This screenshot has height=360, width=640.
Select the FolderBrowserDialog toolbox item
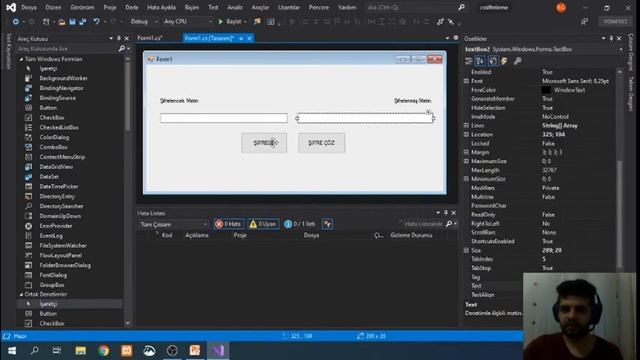pos(65,265)
